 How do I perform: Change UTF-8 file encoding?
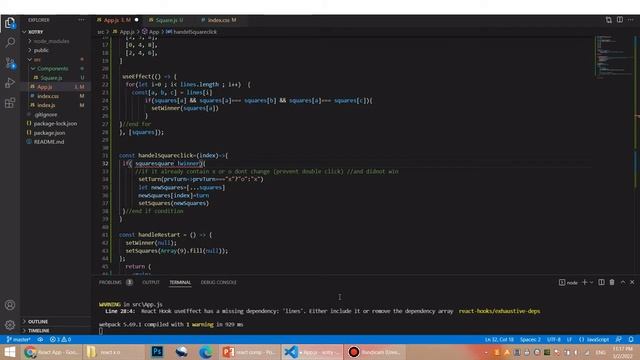point(554,339)
